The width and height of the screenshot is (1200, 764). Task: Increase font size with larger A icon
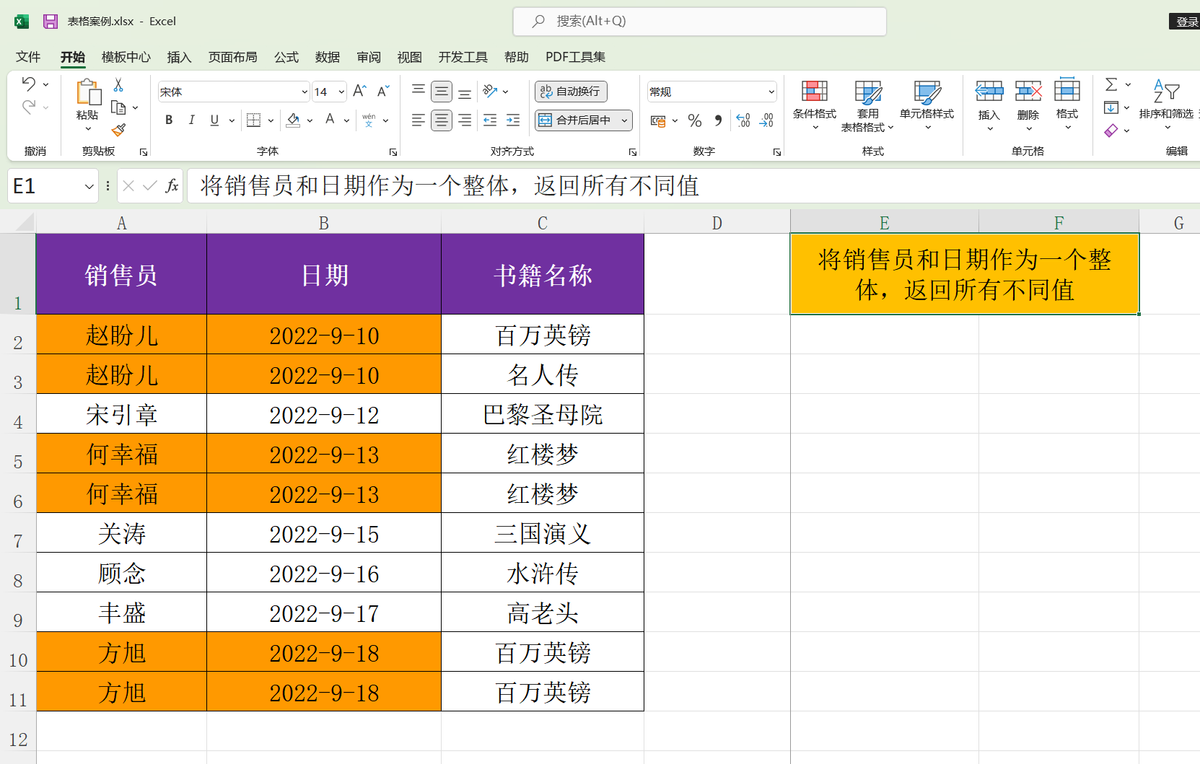pyautogui.click(x=359, y=91)
